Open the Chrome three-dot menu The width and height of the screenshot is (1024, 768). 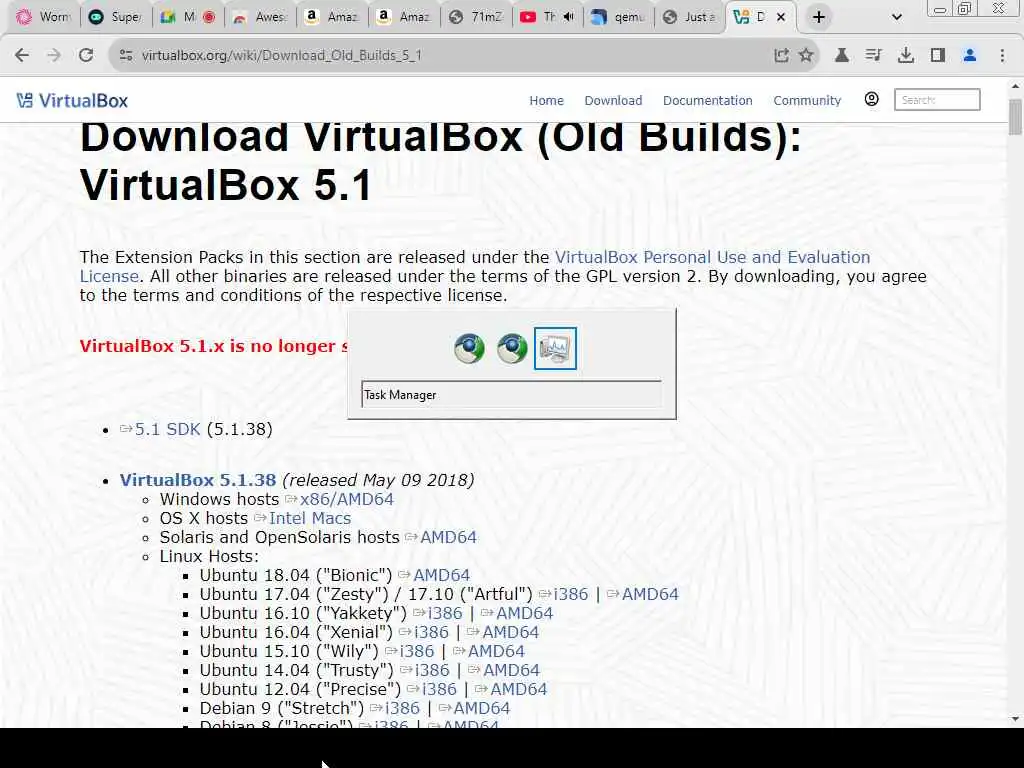[1002, 56]
